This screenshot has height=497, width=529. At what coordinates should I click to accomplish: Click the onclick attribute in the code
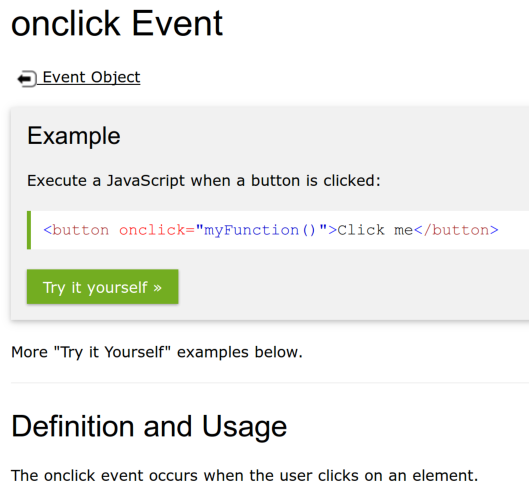pos(152,230)
